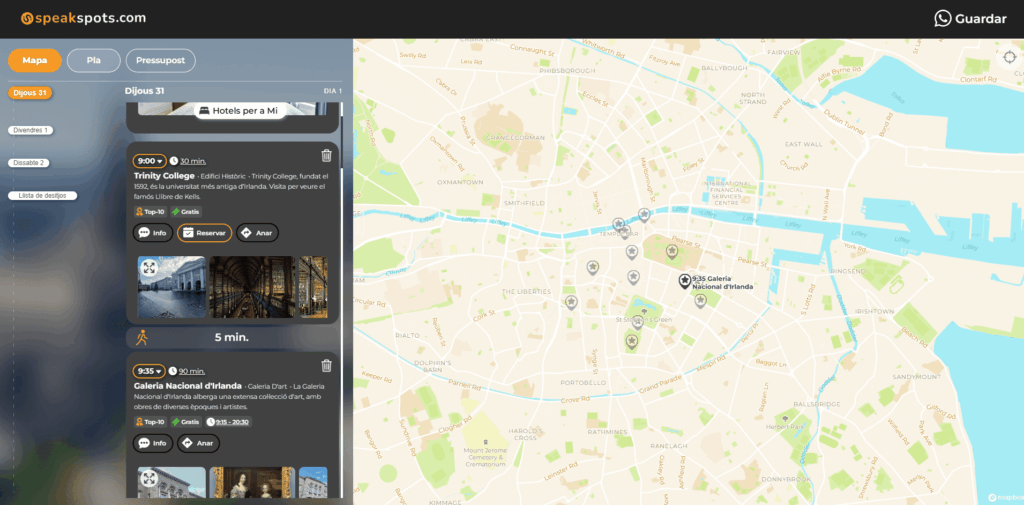Click the WhatsApp Guardar button
Image resolution: width=1024 pixels, height=505 pixels.
[970, 19]
